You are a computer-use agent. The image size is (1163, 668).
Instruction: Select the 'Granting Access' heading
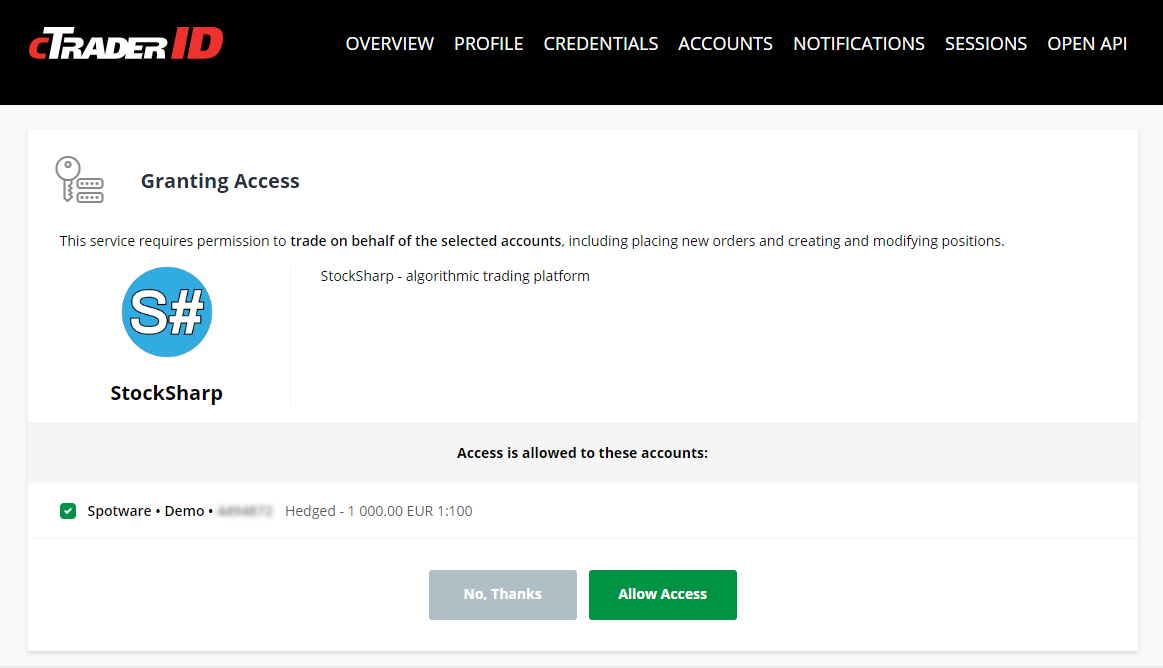220,181
